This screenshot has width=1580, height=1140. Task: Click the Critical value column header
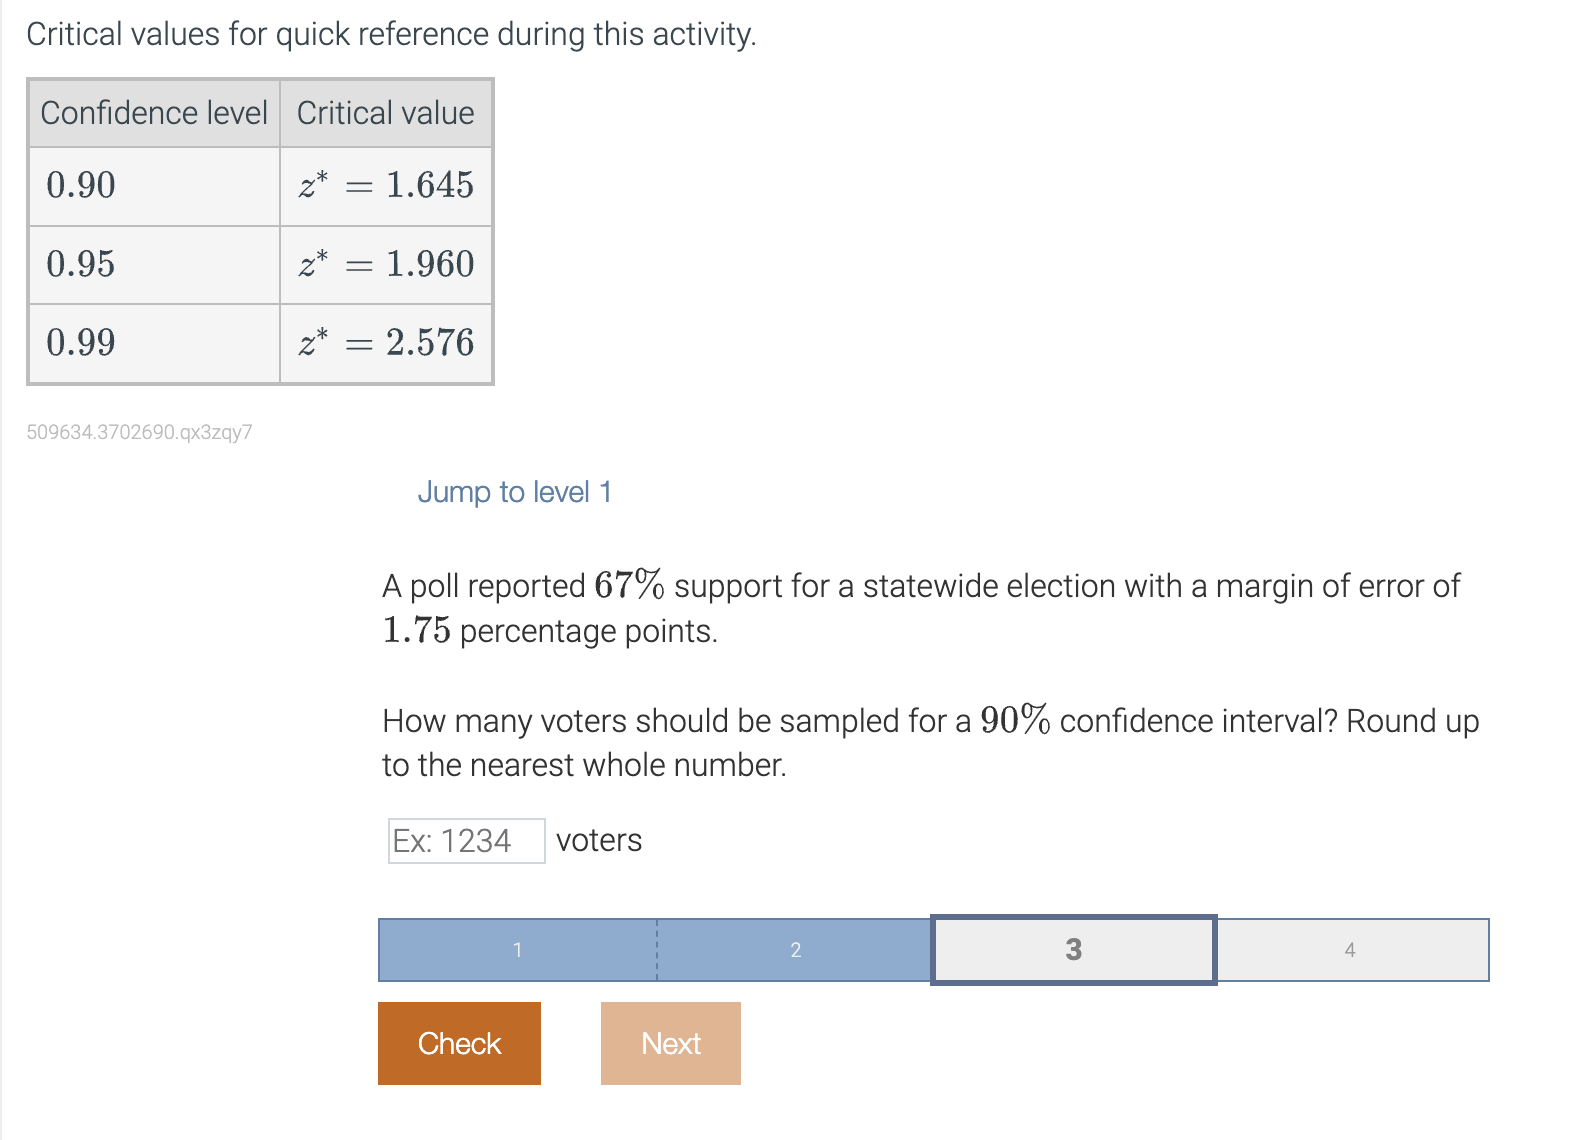coord(385,113)
